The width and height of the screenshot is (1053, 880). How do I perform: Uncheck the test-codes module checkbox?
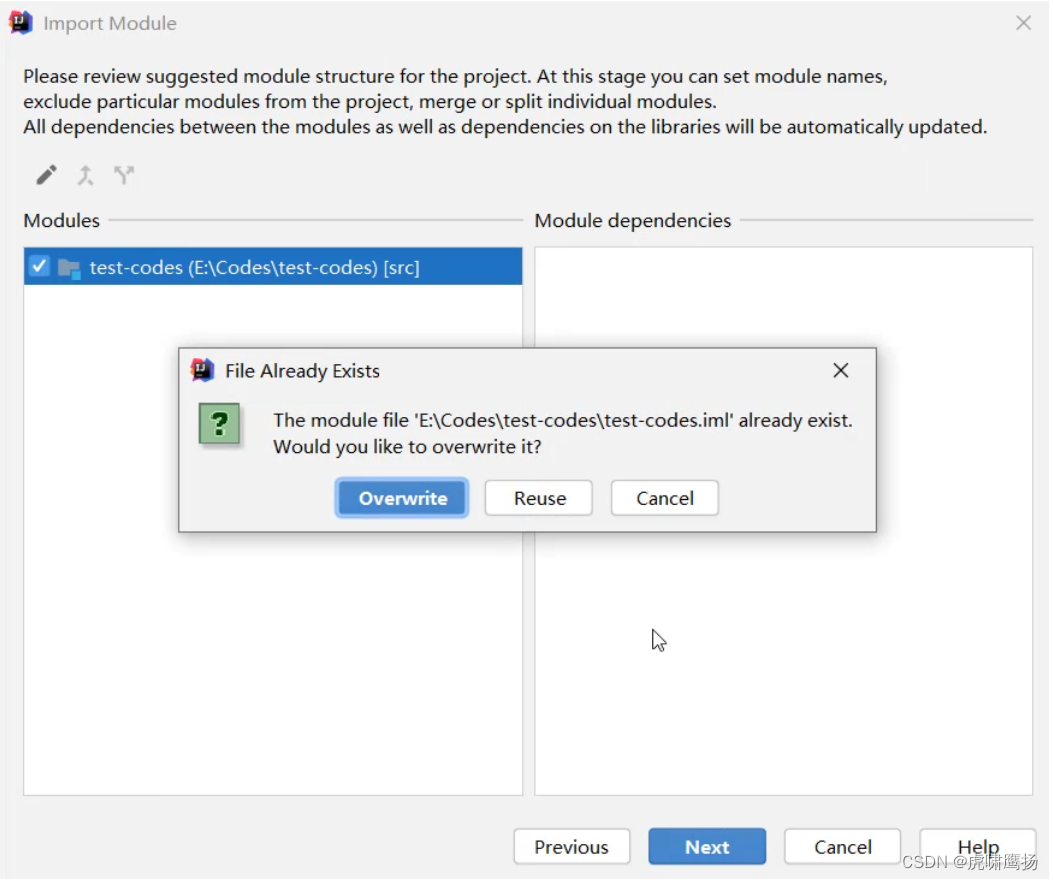point(39,267)
